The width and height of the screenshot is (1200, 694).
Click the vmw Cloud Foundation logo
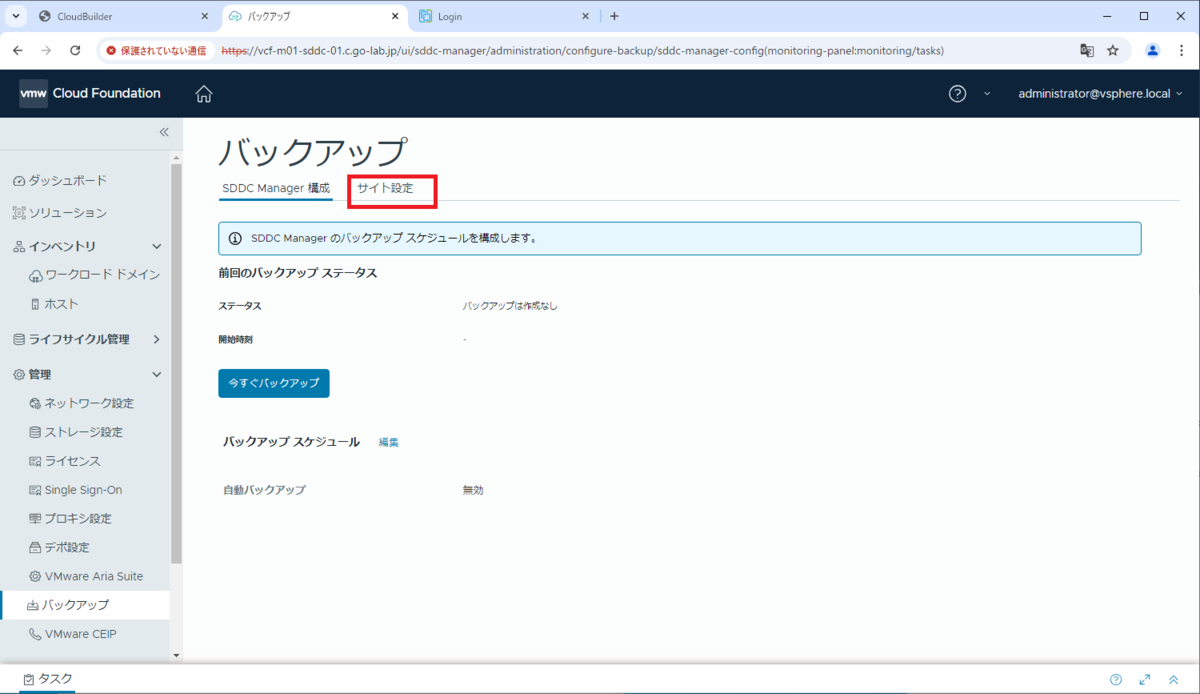pos(90,93)
